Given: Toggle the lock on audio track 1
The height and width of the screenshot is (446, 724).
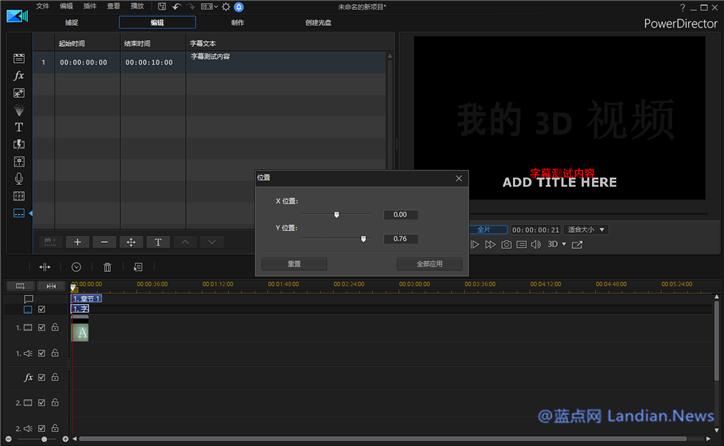Looking at the screenshot, I should 55,353.
